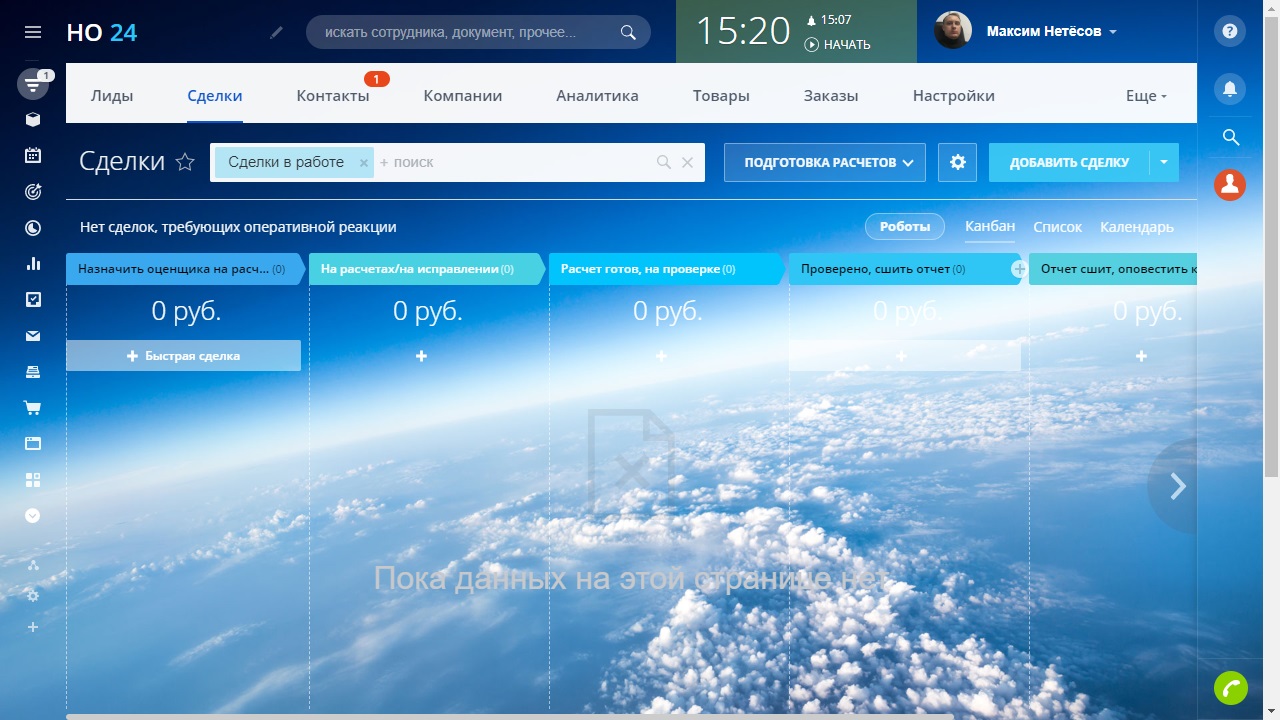The height and width of the screenshot is (720, 1280).
Task: Switch to the 'Аналитика' tab
Action: pyautogui.click(x=597, y=96)
